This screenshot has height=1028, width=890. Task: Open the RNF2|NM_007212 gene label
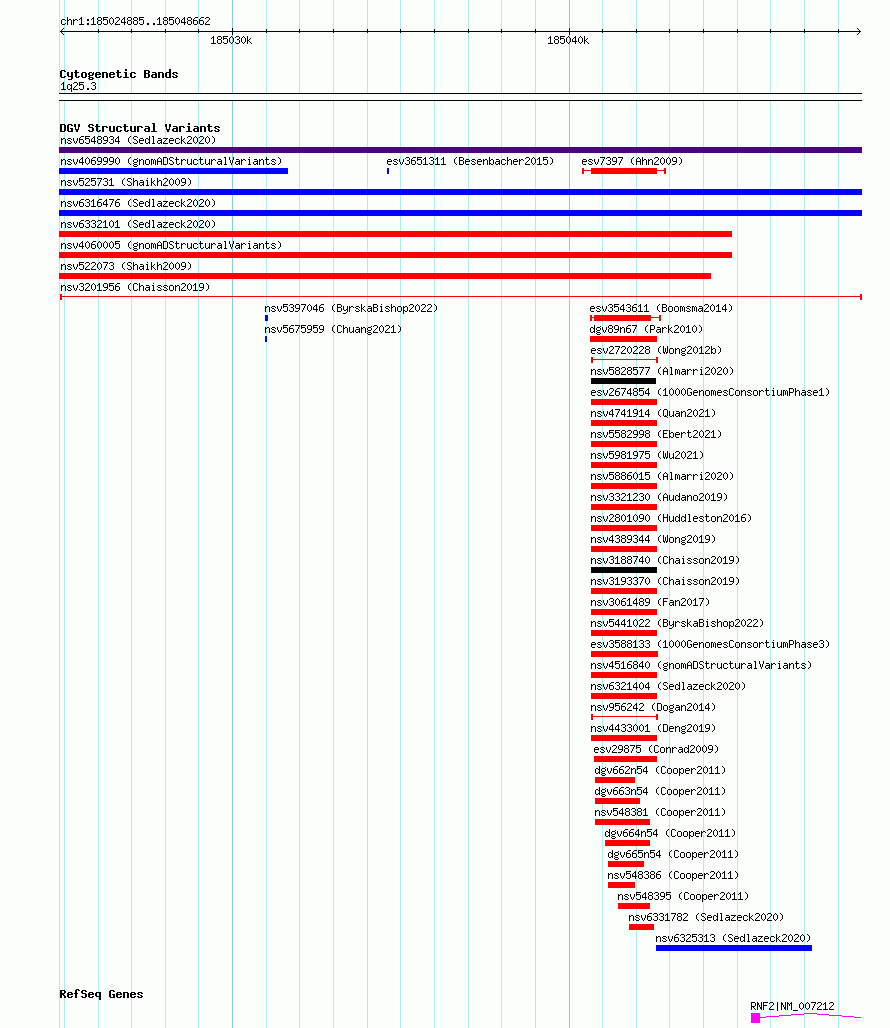[x=792, y=1006]
